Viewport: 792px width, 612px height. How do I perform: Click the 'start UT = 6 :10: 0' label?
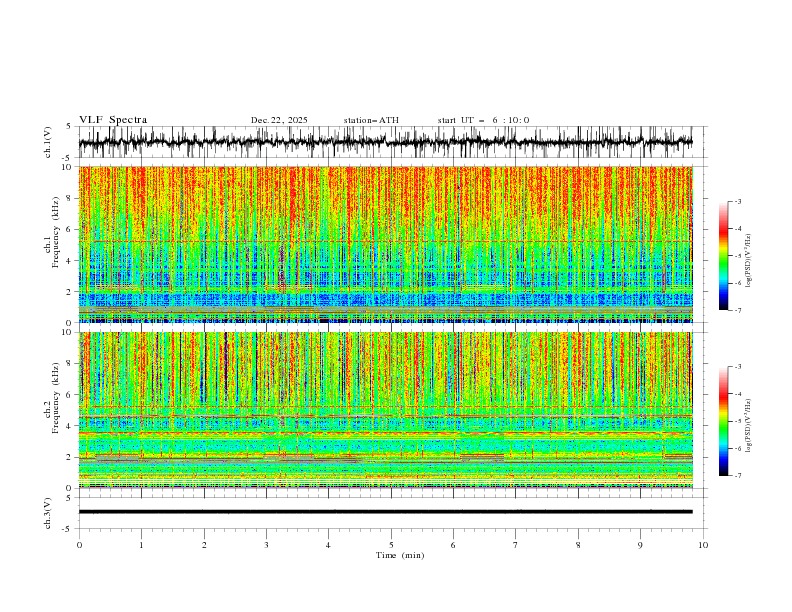(x=483, y=120)
